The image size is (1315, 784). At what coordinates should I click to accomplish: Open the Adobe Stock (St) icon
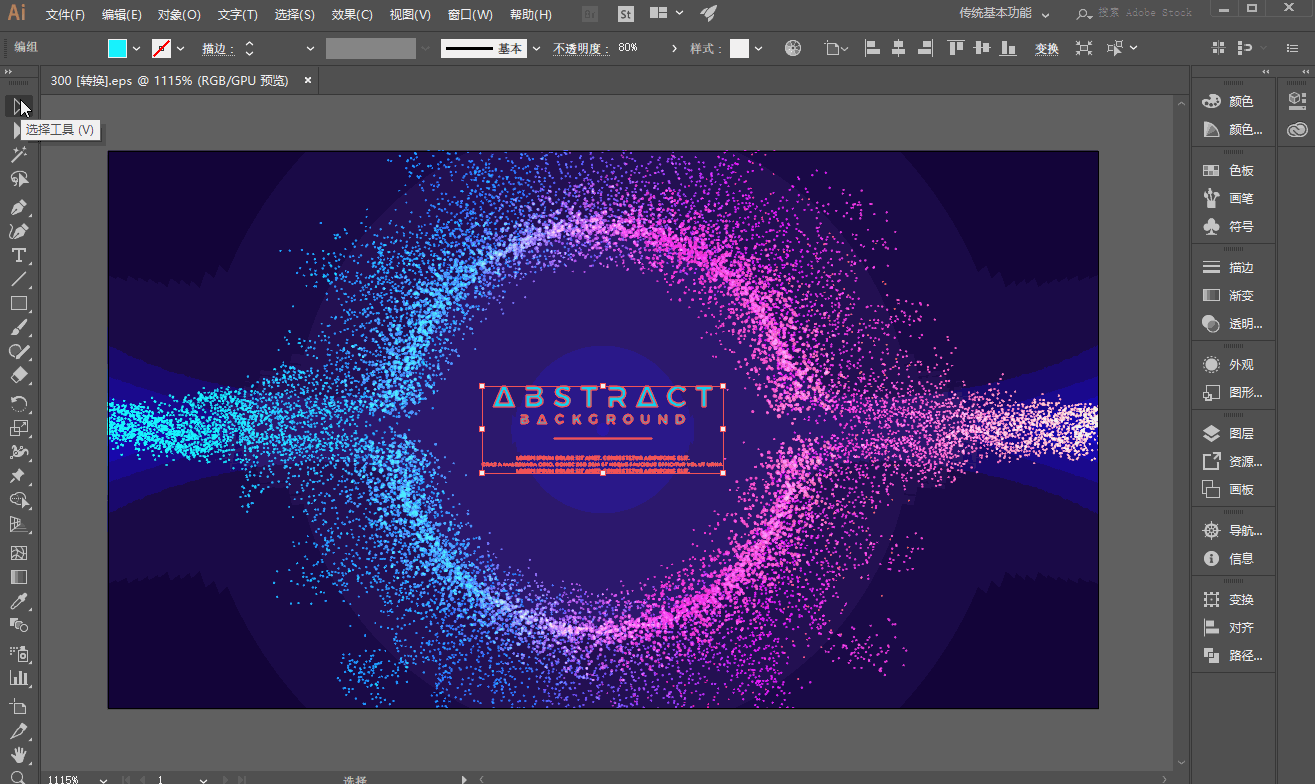pos(626,14)
